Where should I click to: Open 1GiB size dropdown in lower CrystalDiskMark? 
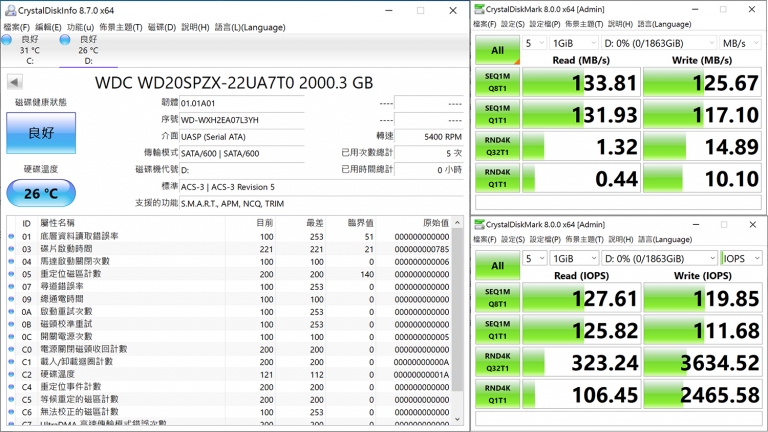pos(574,258)
